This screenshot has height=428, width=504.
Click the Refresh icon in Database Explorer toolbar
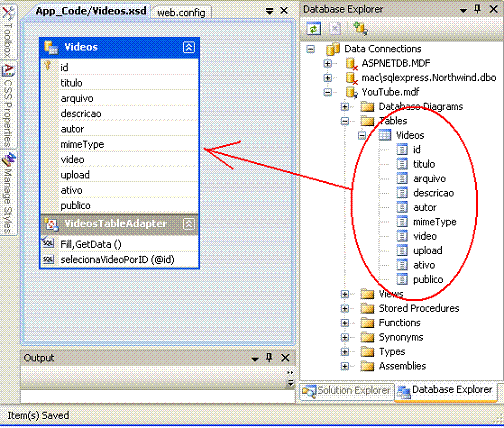click(313, 29)
